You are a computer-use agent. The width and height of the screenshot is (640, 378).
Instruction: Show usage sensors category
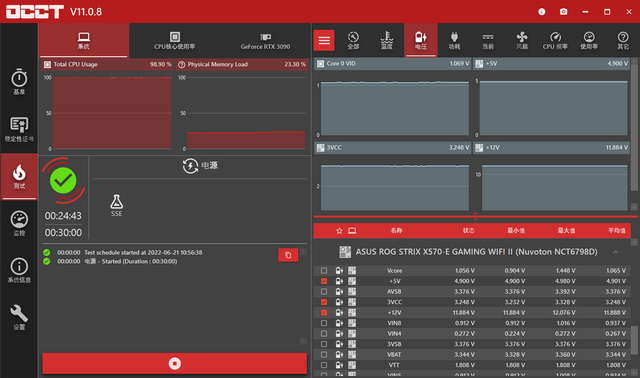pos(589,40)
